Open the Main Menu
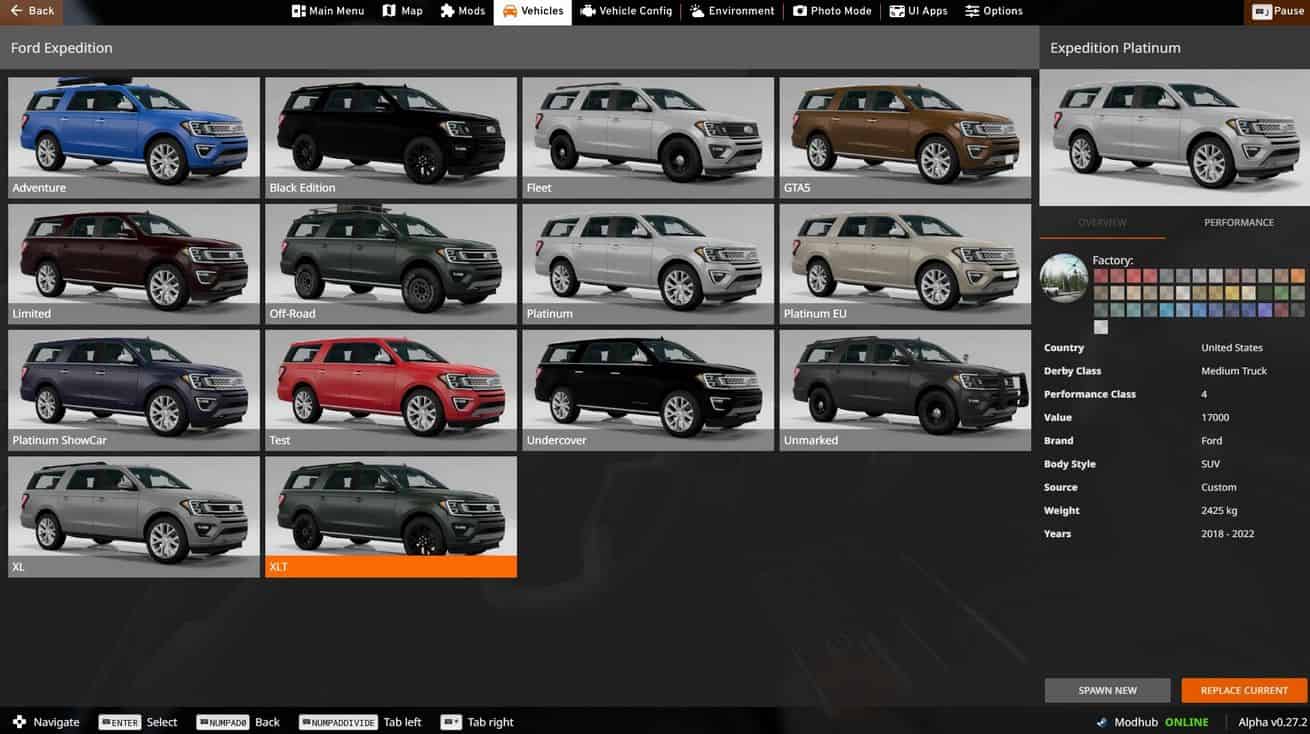Viewport: 1310px width, 734px height. tap(328, 11)
